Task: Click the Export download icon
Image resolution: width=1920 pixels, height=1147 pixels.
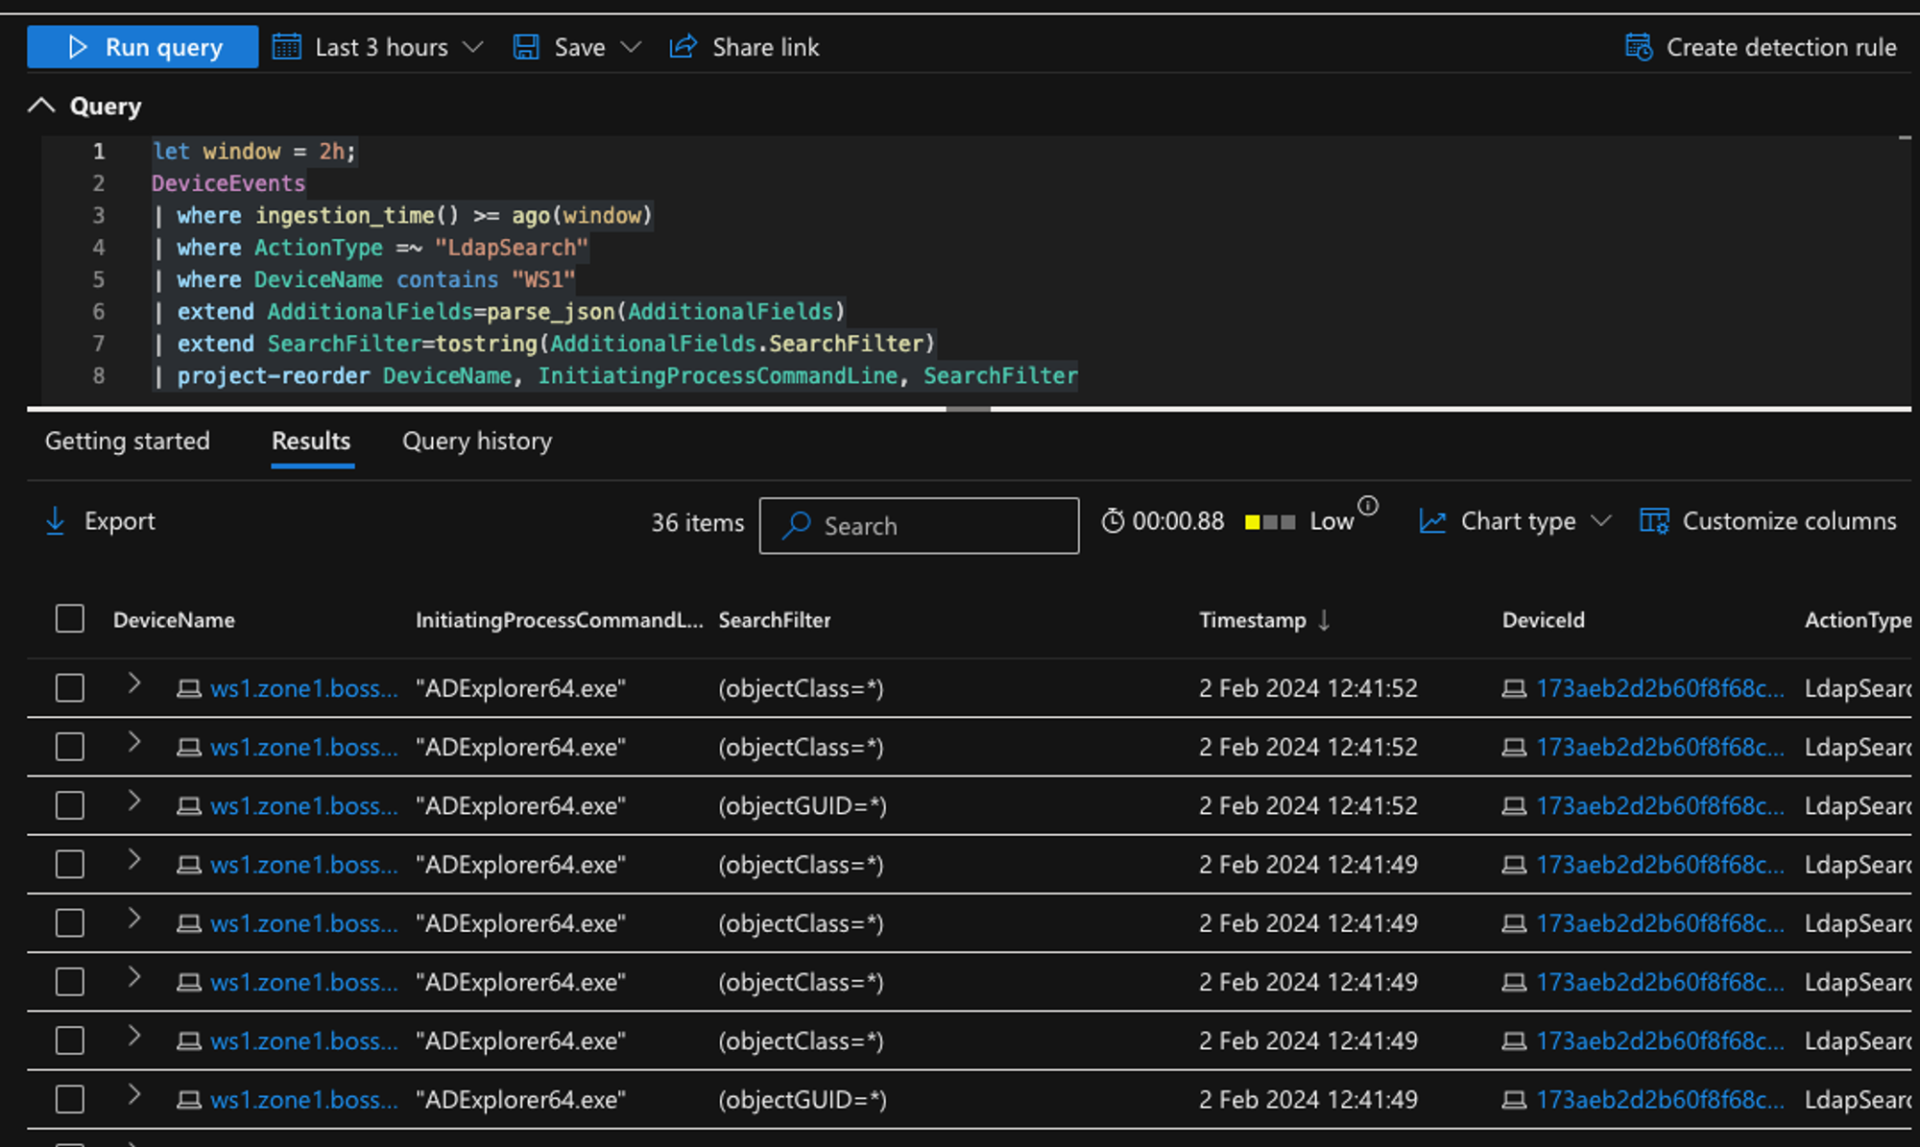Action: point(55,521)
